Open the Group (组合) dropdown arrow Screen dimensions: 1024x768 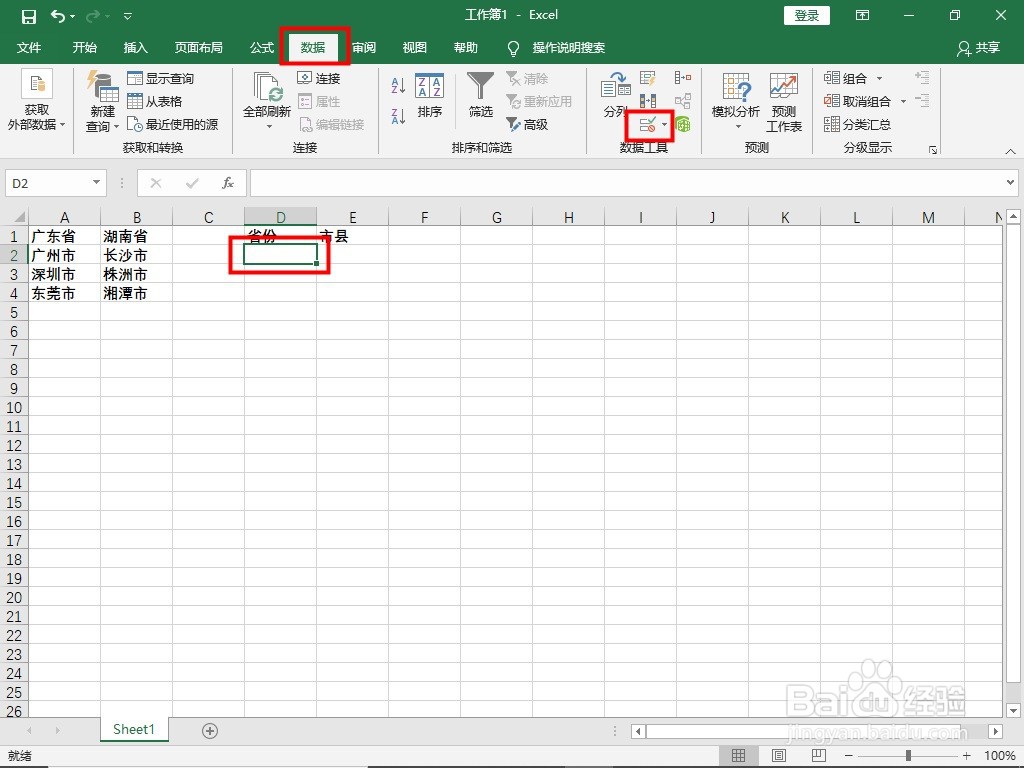[x=879, y=78]
